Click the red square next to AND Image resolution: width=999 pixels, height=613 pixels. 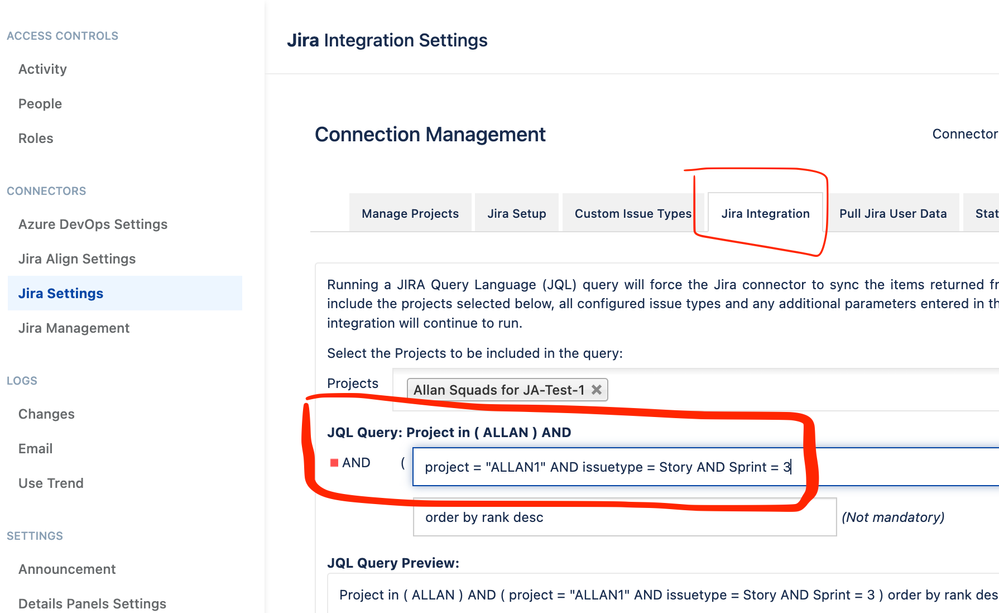click(334, 463)
